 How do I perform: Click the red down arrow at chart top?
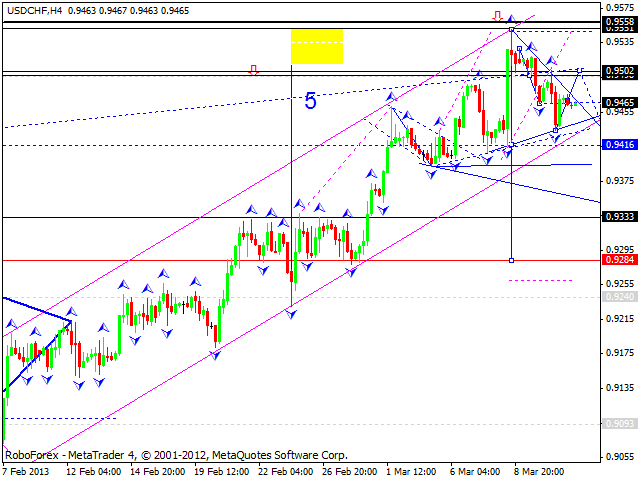[497, 16]
